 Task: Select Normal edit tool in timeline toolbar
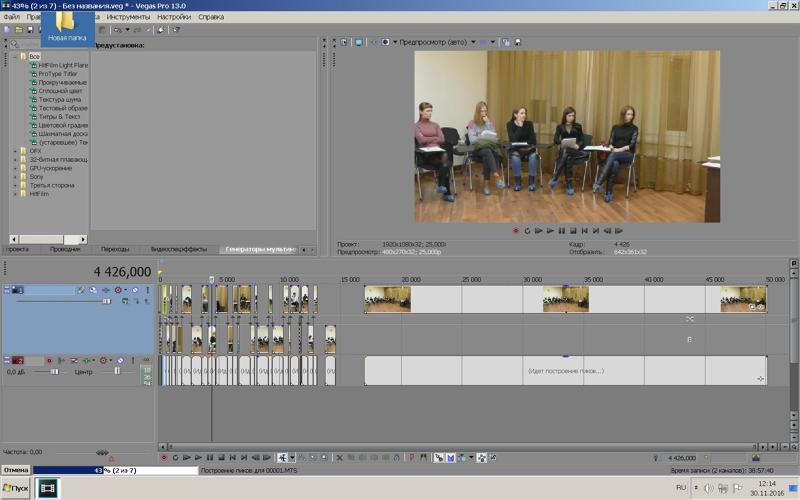pyautogui.click(x=283, y=458)
